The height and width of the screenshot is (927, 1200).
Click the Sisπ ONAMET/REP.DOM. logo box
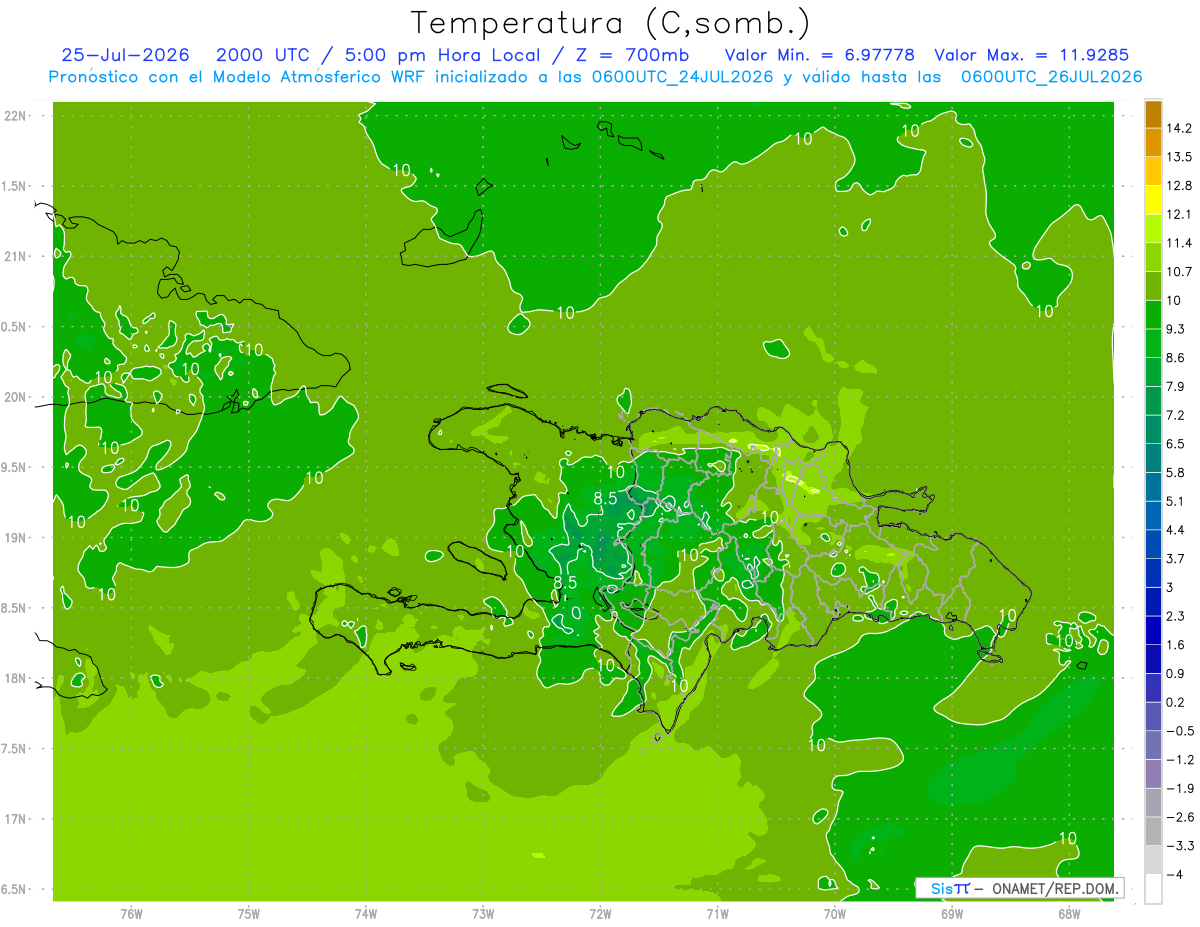point(1019,888)
